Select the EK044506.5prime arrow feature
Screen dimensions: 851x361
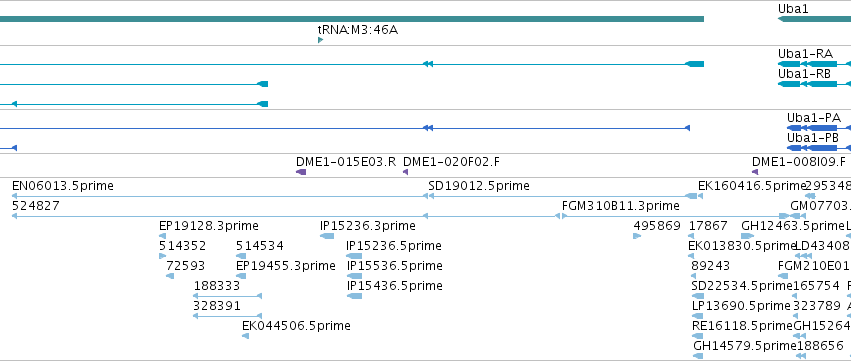point(245,336)
